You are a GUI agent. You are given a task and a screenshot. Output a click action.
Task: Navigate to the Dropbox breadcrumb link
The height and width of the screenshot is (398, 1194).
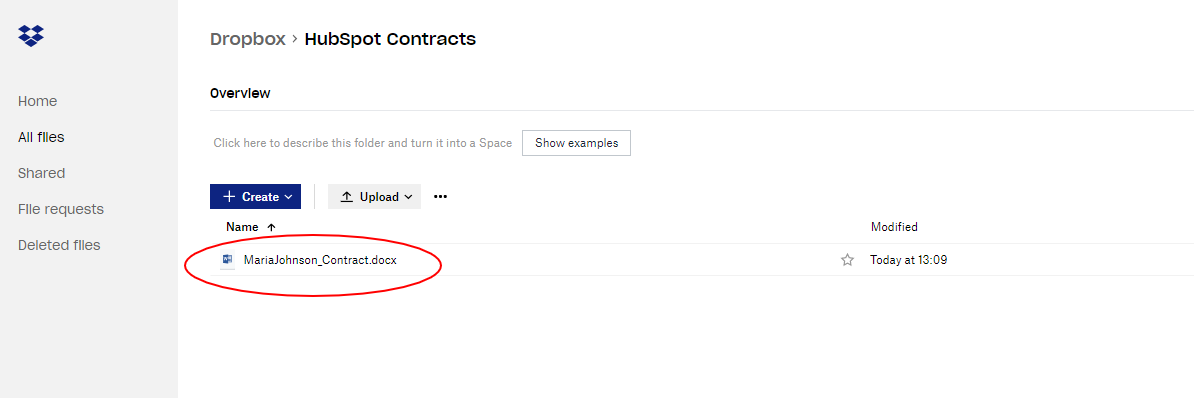[247, 39]
